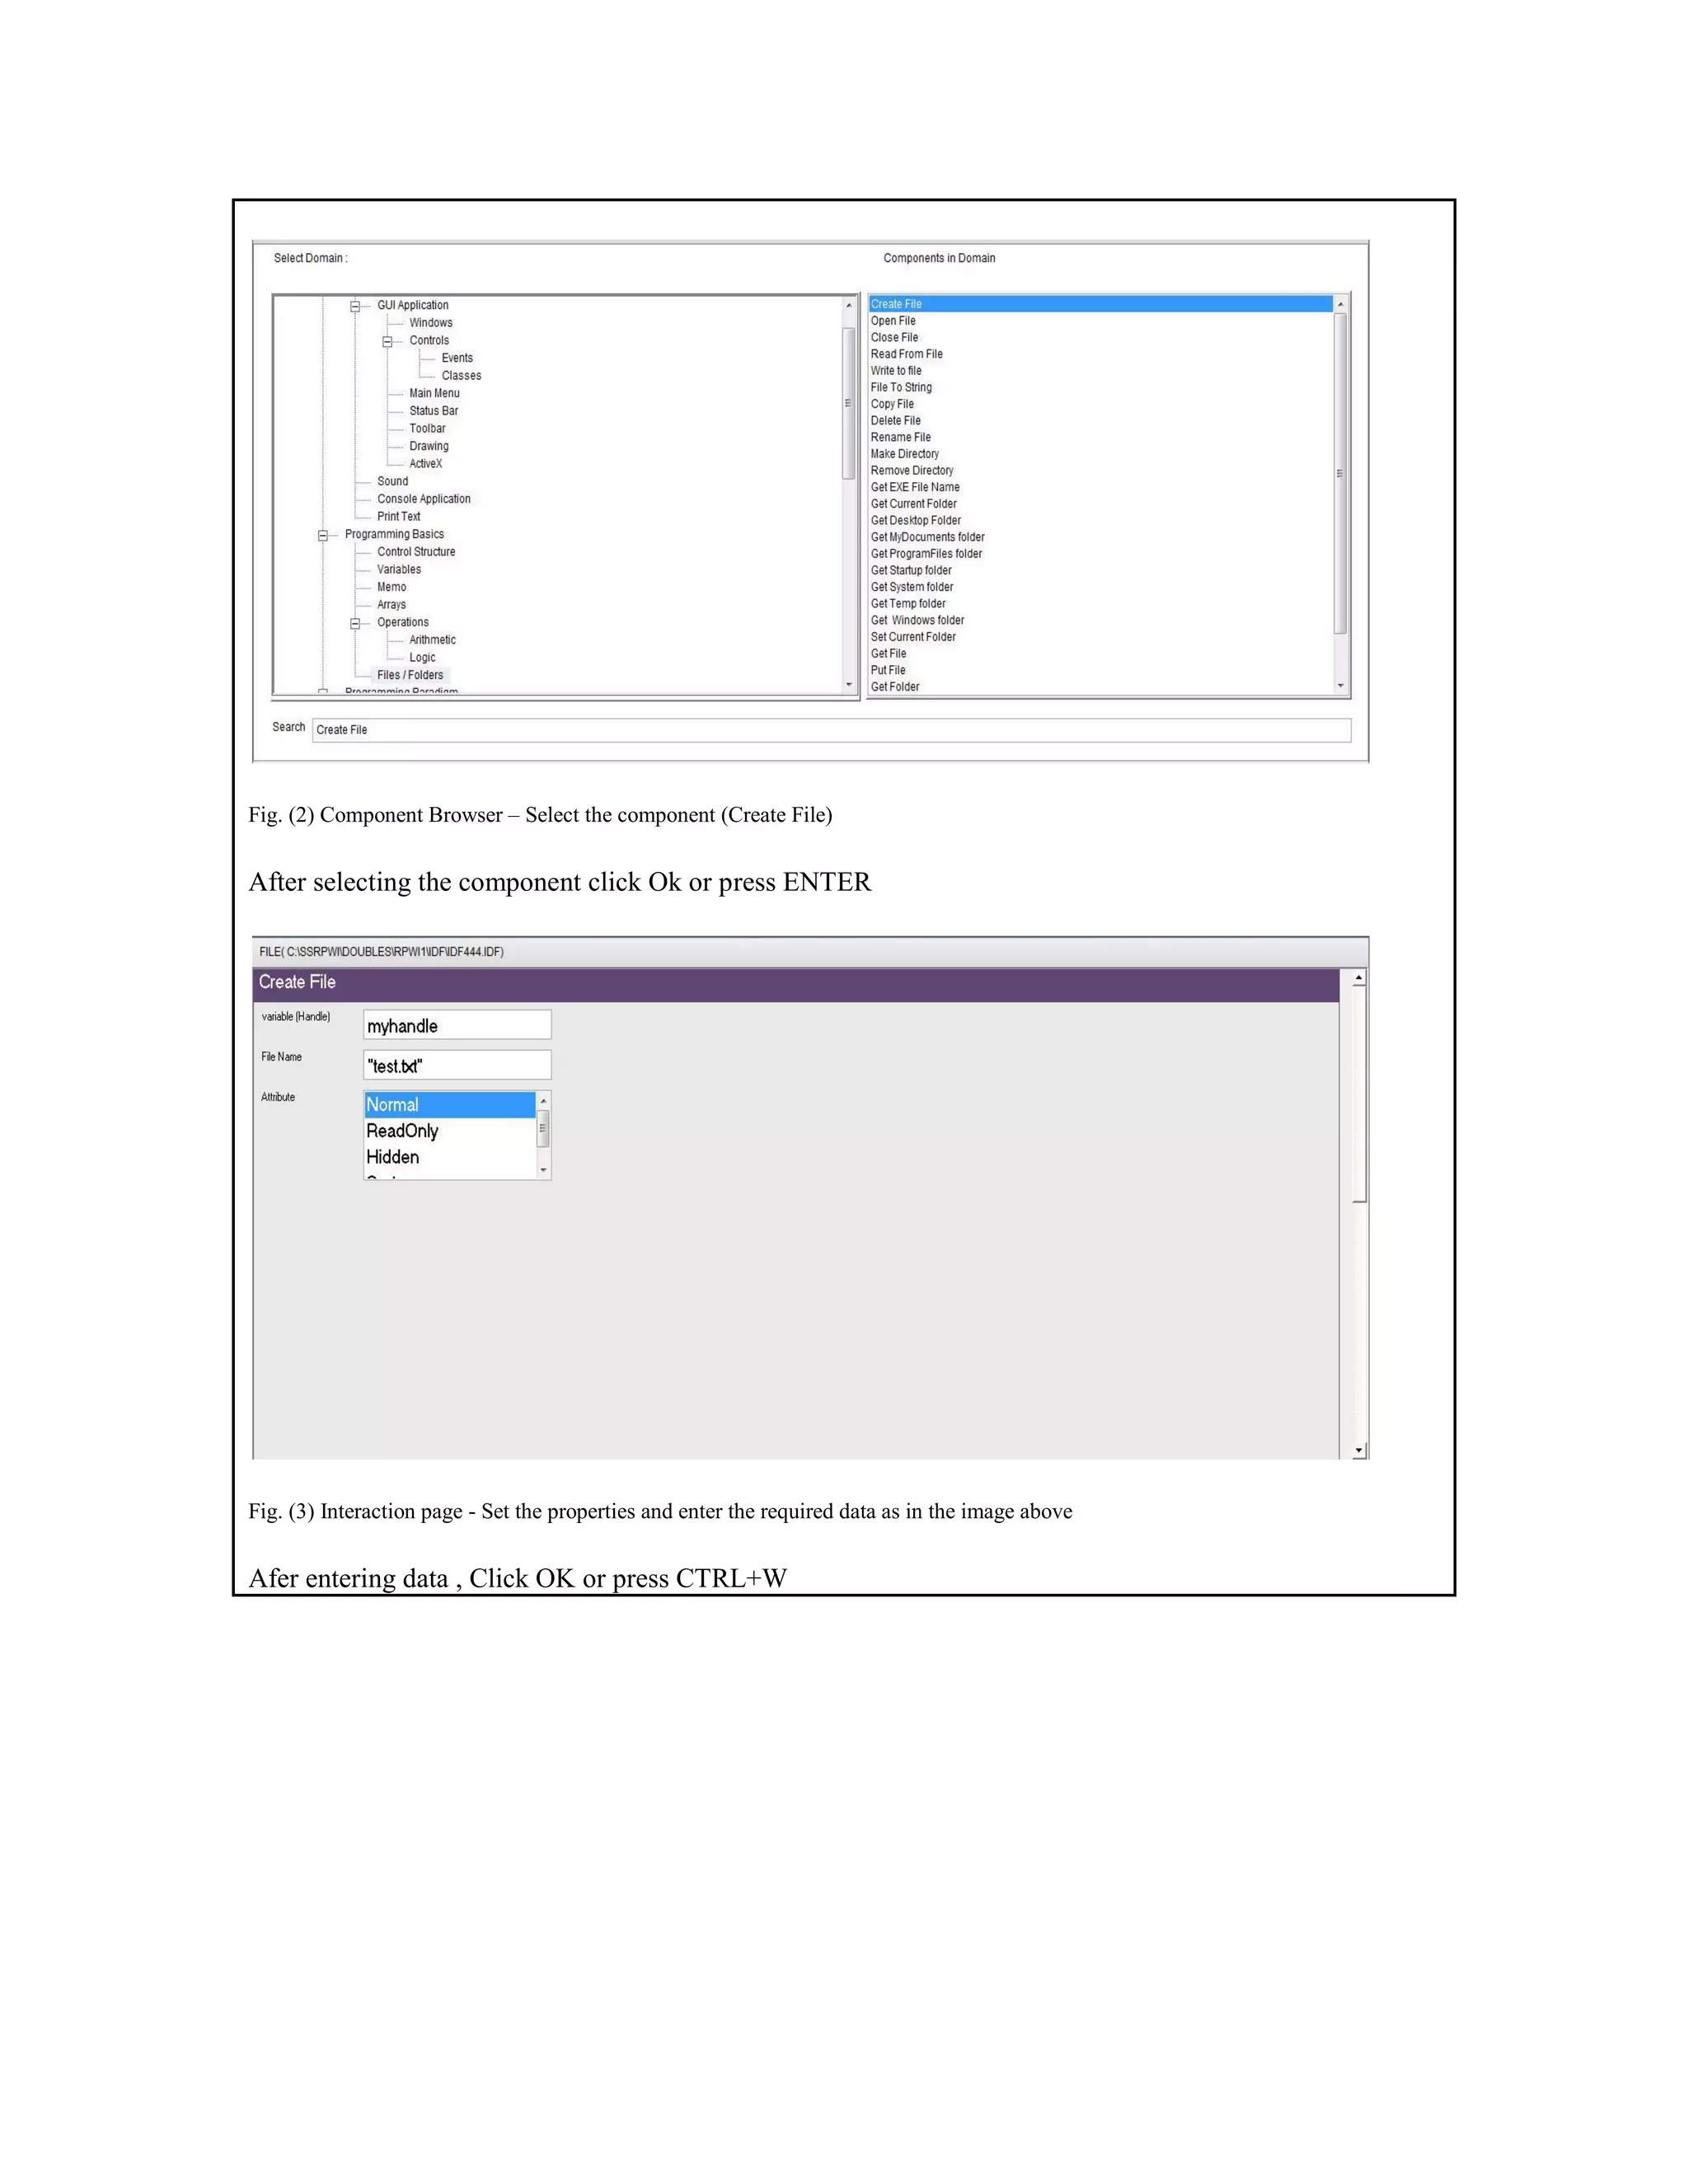
Task: Click domain tree scroll up arrow
Action: pos(849,305)
